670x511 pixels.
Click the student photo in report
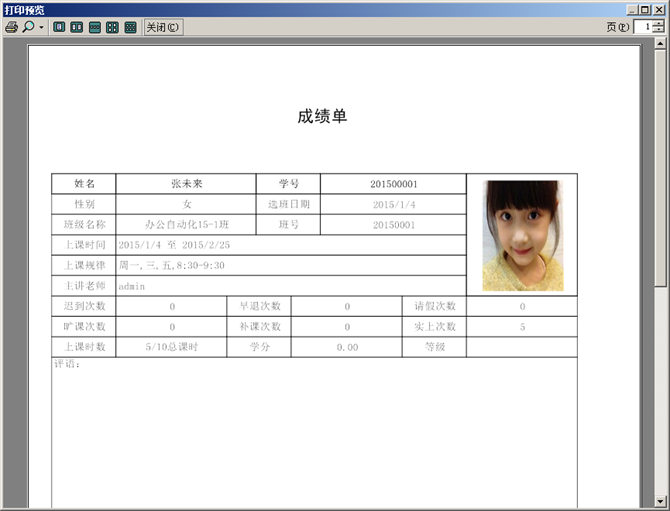(x=522, y=235)
